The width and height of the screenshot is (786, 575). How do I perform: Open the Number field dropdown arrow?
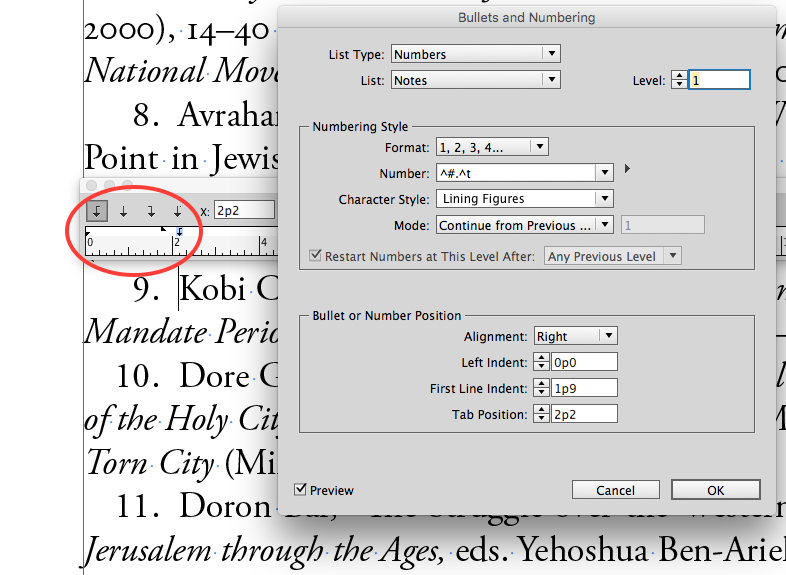point(605,173)
